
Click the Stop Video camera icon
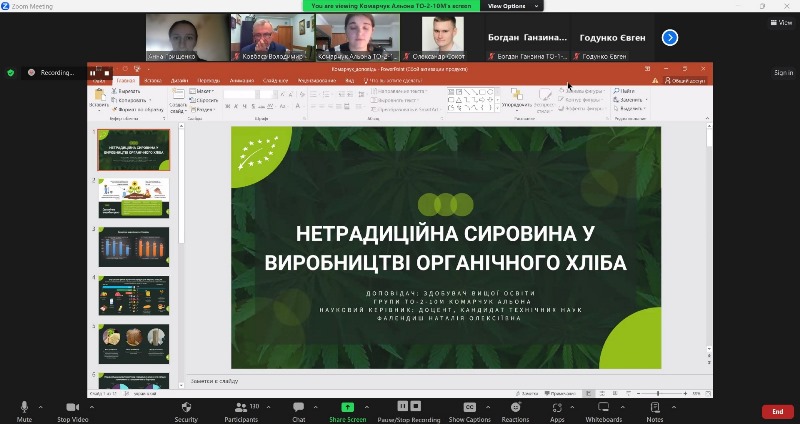(x=71, y=407)
